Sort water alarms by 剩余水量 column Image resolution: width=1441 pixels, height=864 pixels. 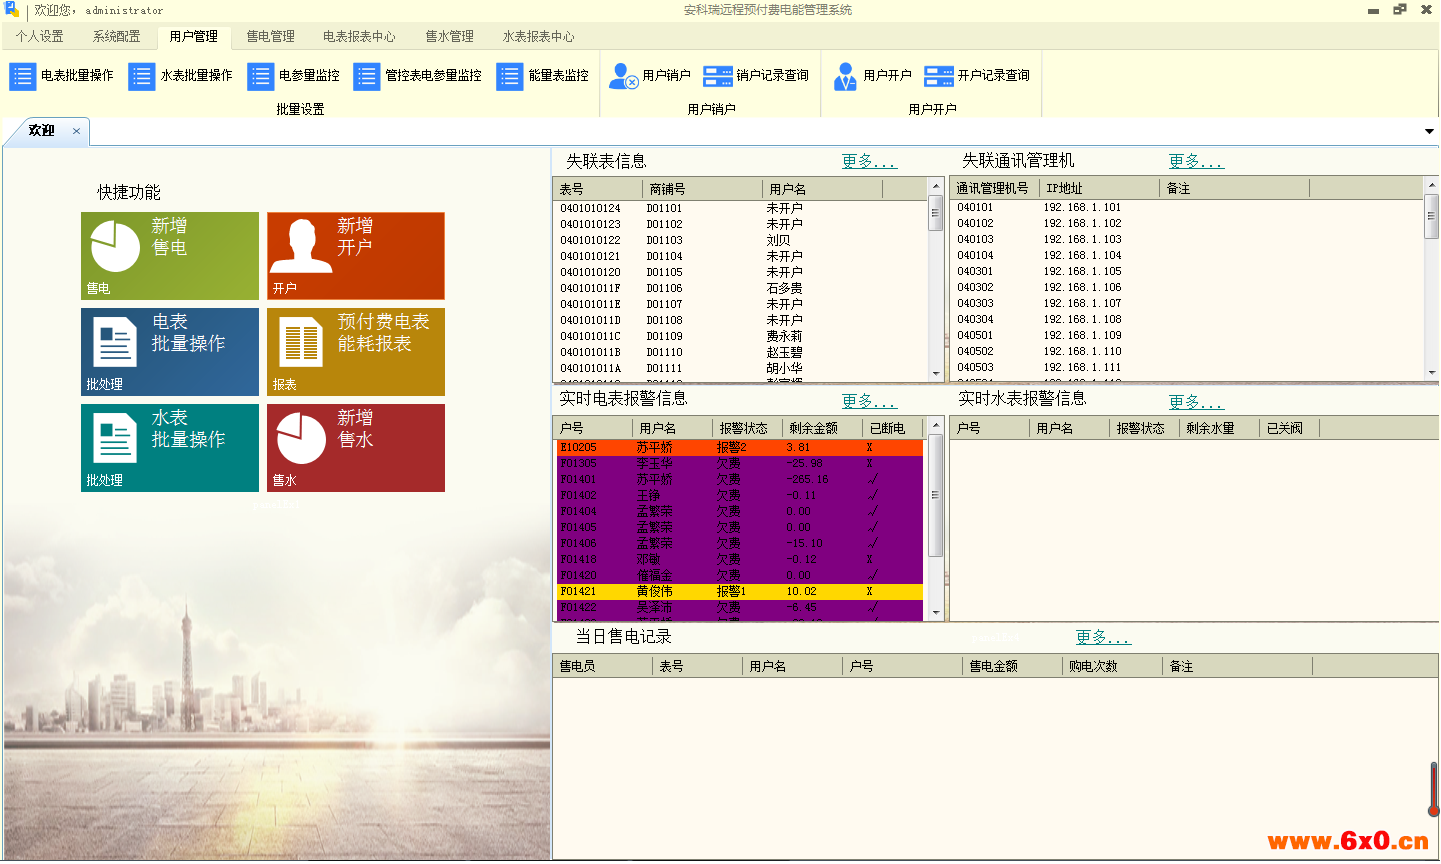[1219, 428]
